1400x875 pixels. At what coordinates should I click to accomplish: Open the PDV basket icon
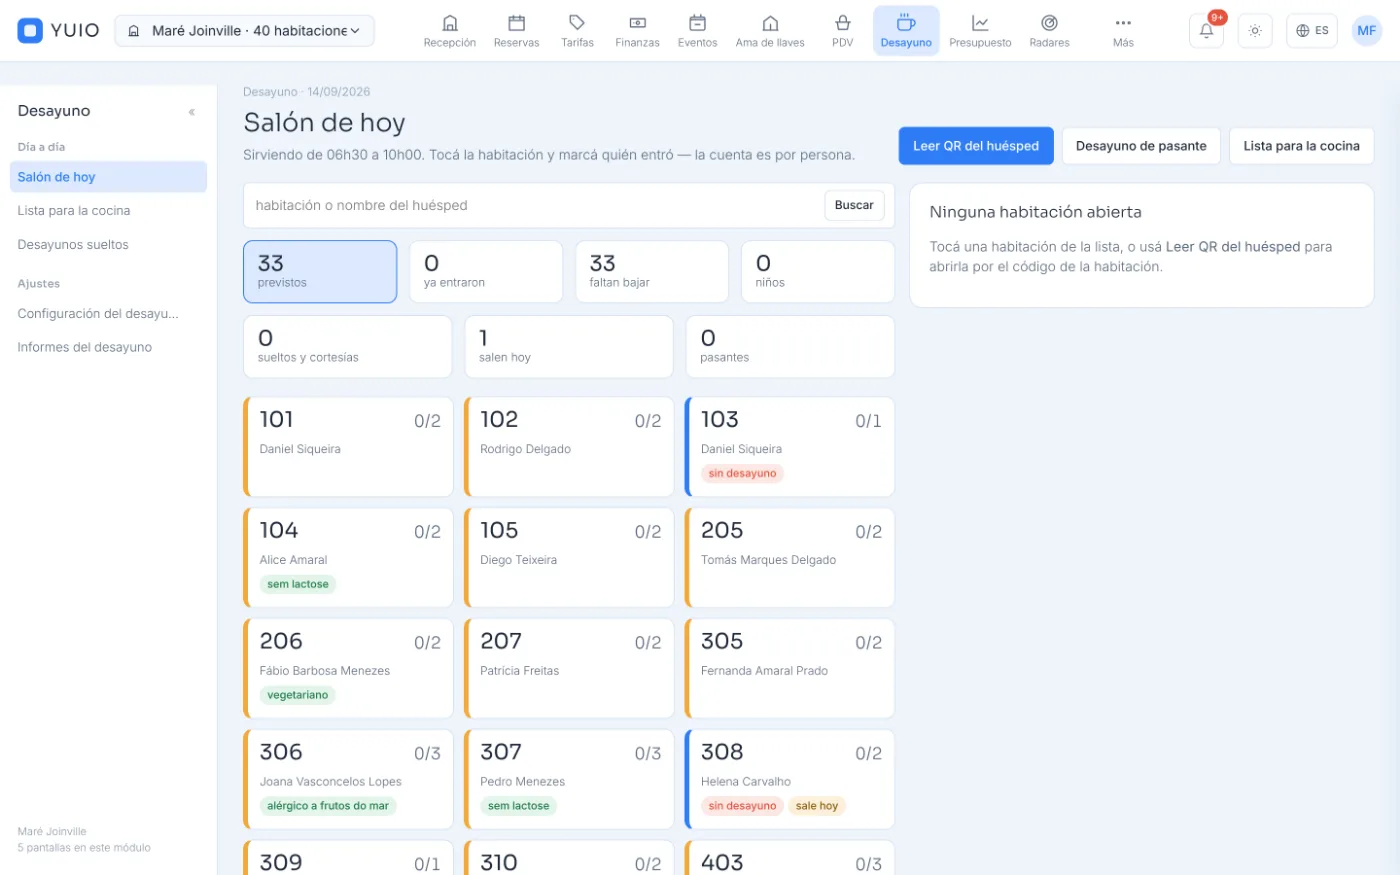(x=842, y=31)
